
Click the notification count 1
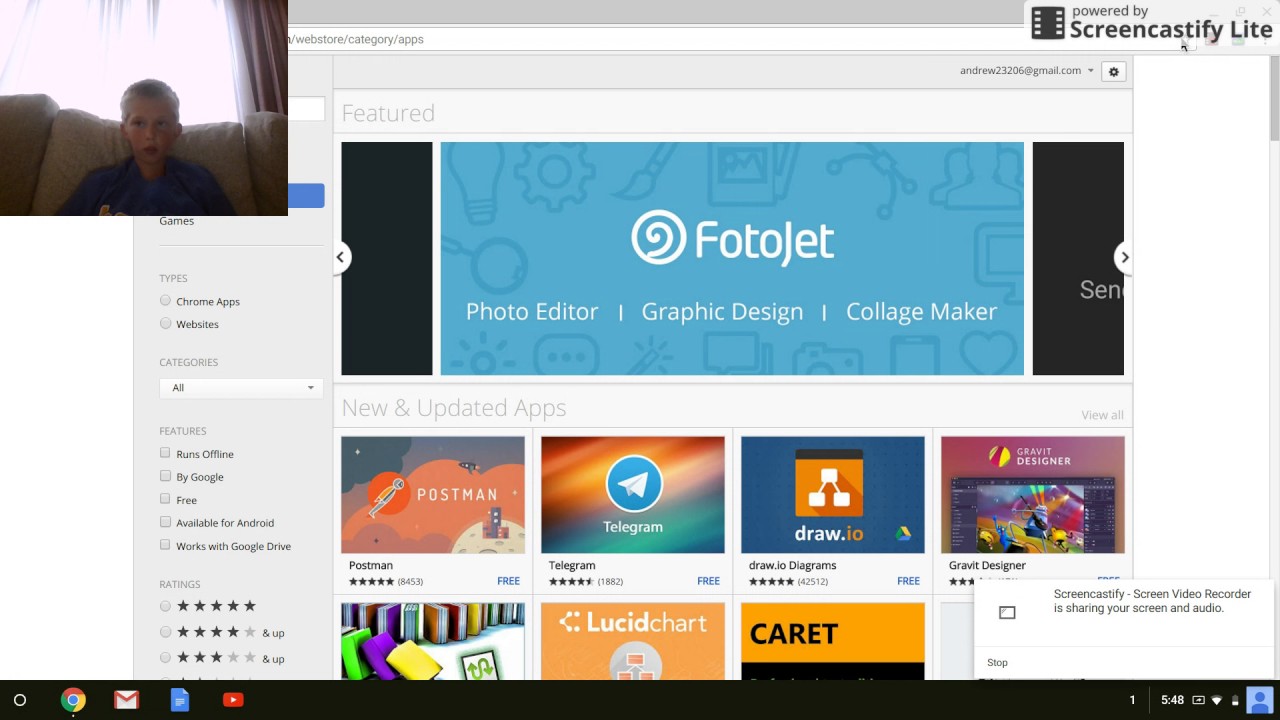[x=1132, y=700]
